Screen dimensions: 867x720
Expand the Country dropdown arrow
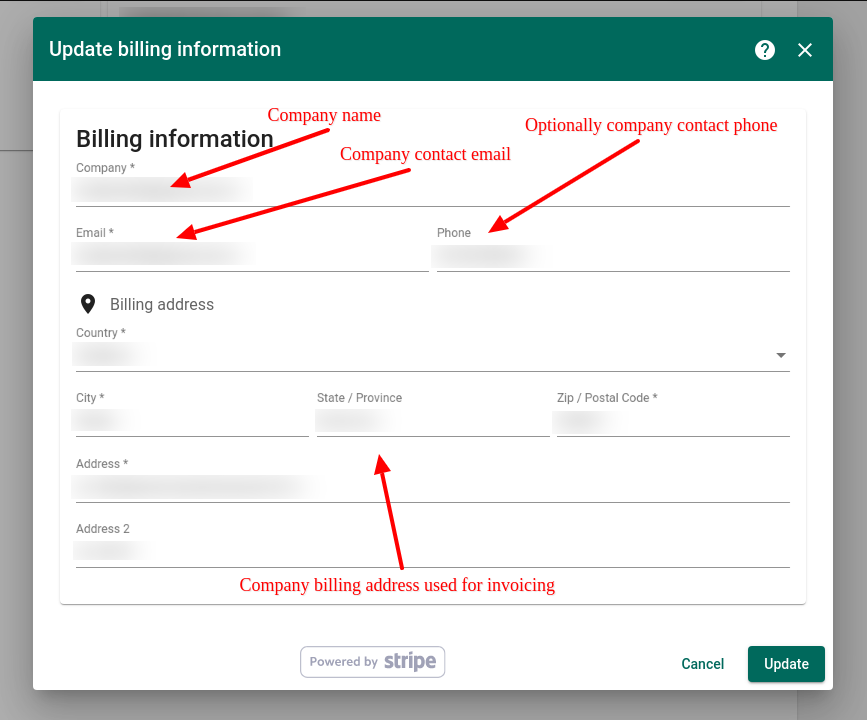coord(780,355)
